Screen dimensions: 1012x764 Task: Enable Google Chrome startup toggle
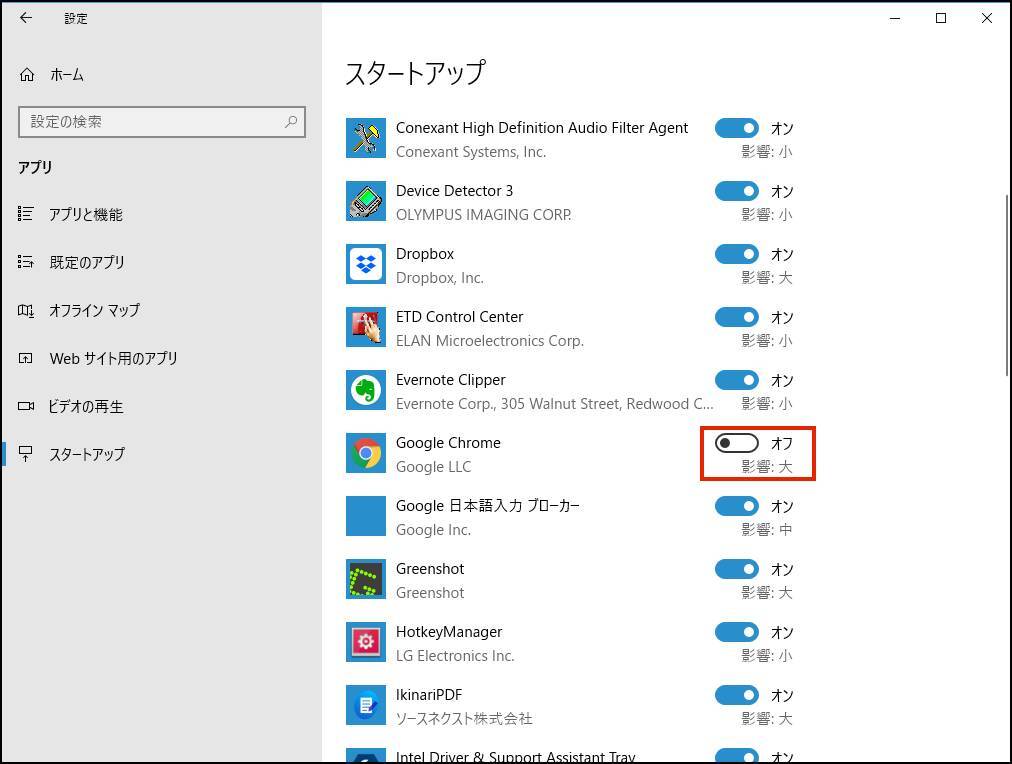pos(737,443)
